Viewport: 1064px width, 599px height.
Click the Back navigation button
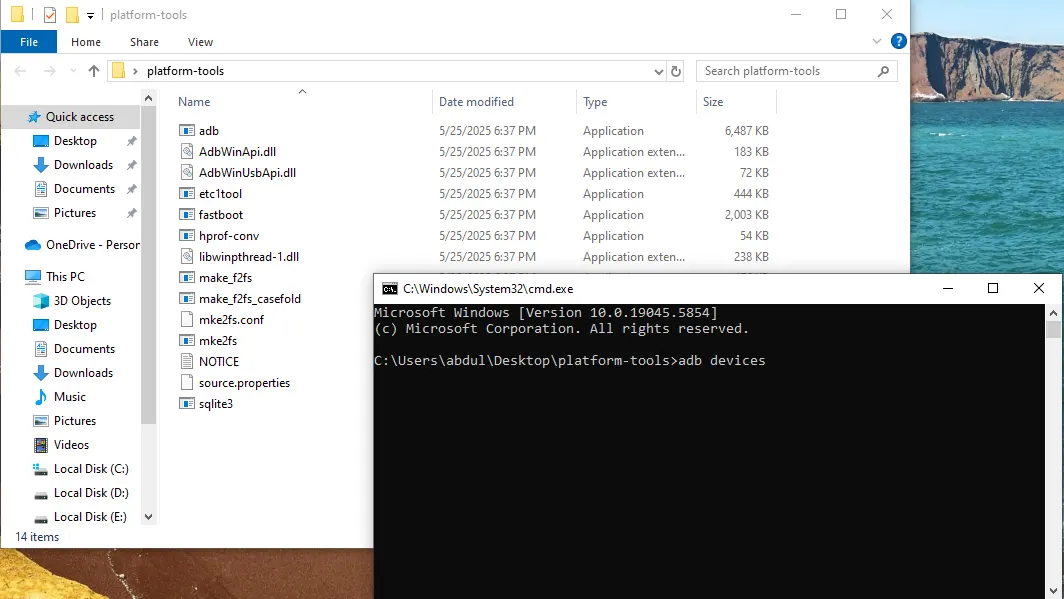[19, 71]
